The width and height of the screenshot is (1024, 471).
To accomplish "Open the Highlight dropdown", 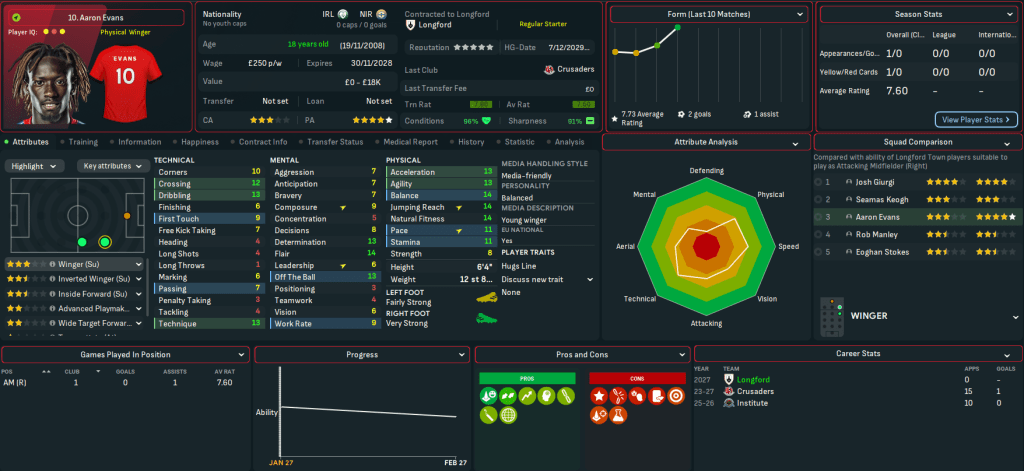I will [x=37, y=166].
